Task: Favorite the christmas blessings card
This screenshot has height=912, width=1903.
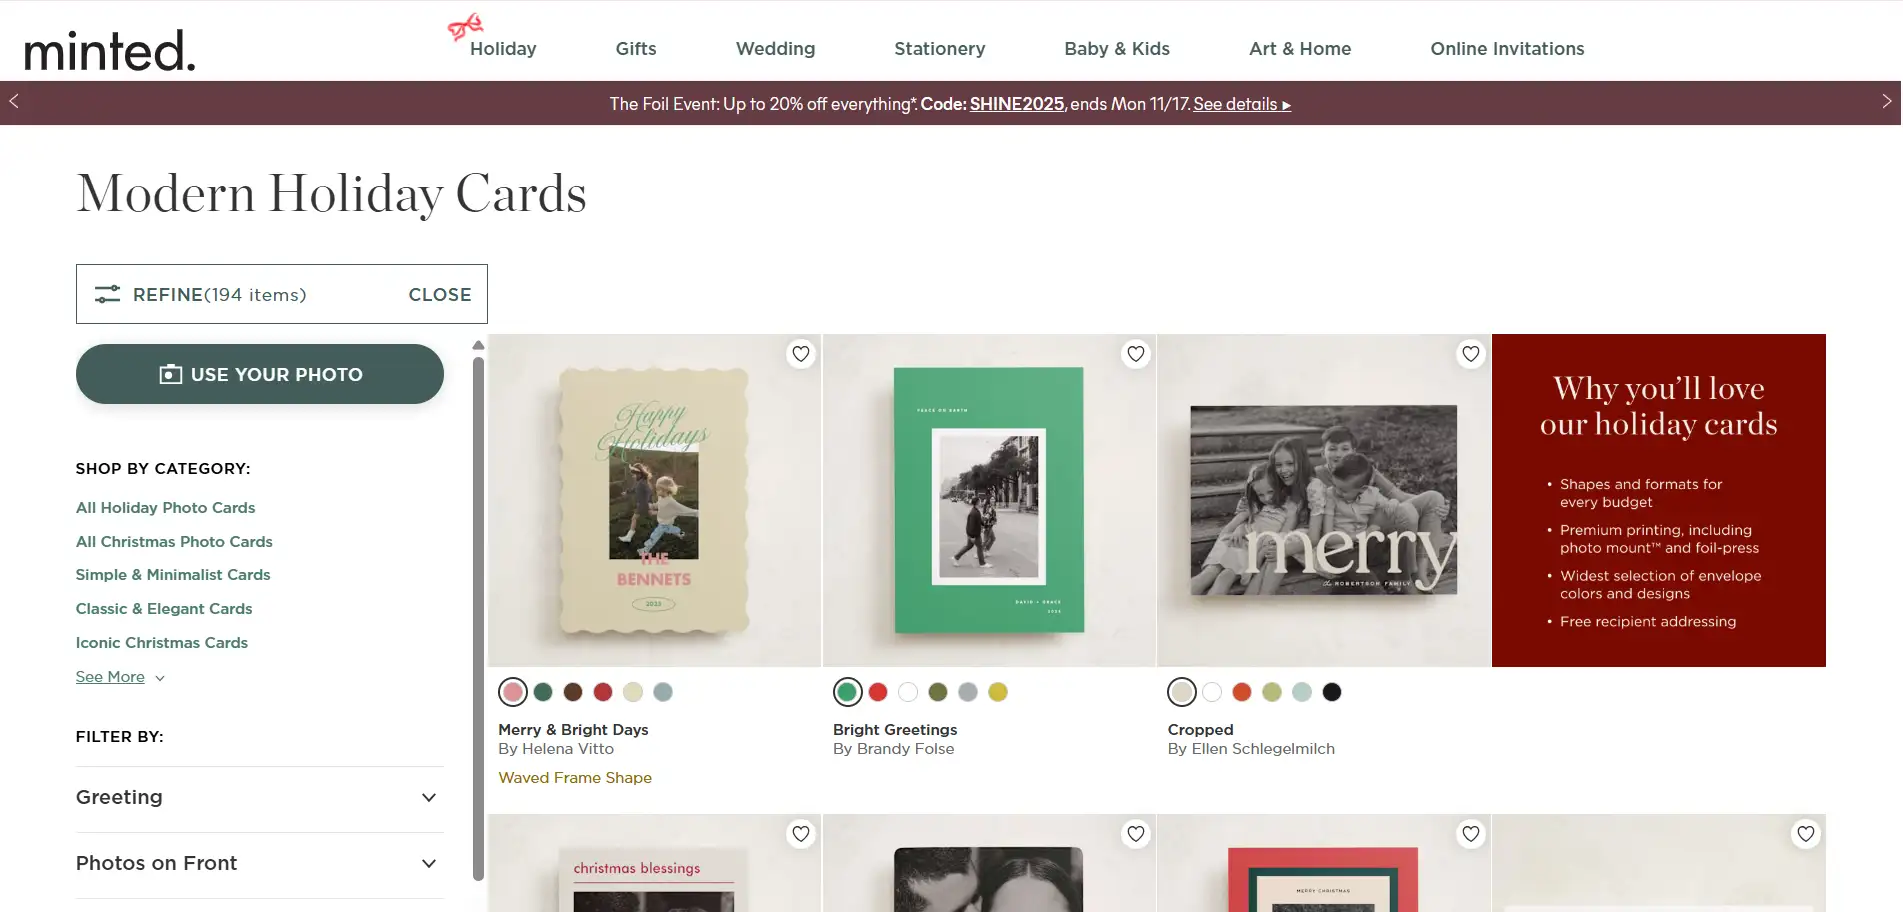Action: [800, 834]
